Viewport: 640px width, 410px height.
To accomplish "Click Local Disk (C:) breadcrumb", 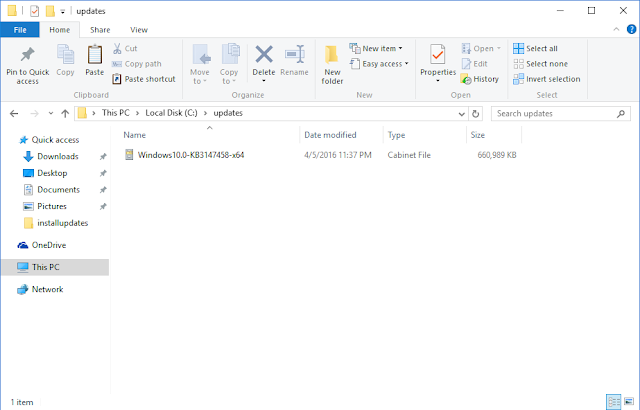I will (171, 113).
